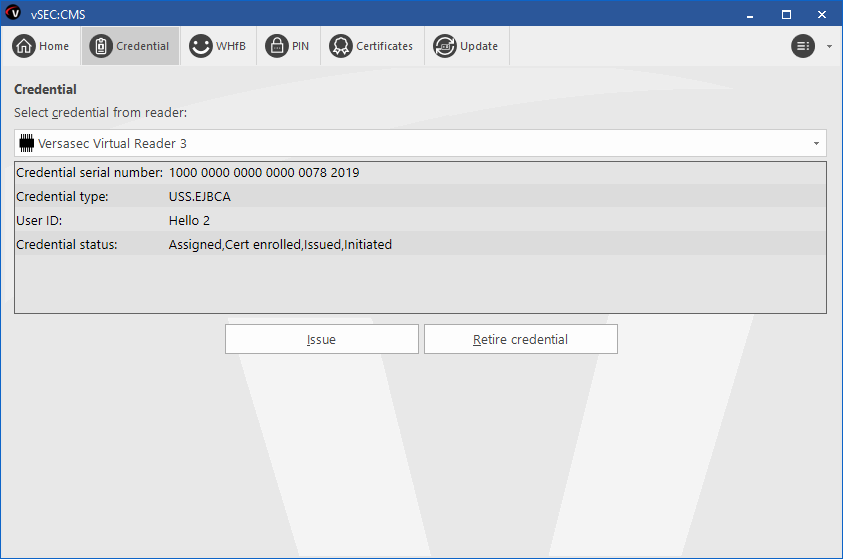
Task: Click the Credential status label
Action: pos(67,245)
